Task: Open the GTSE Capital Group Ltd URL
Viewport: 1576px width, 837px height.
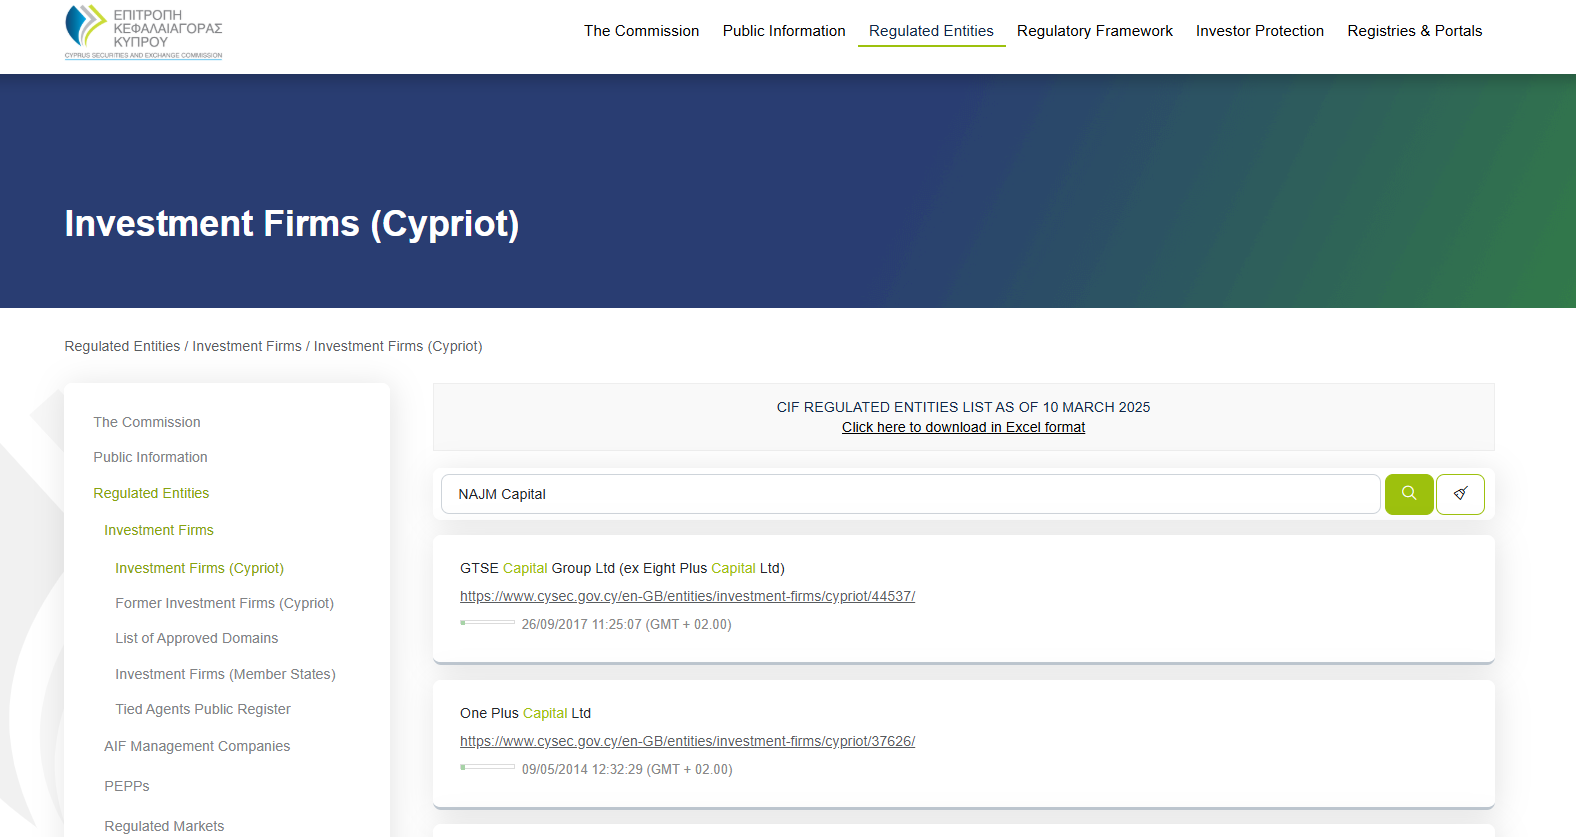Action: 687,596
